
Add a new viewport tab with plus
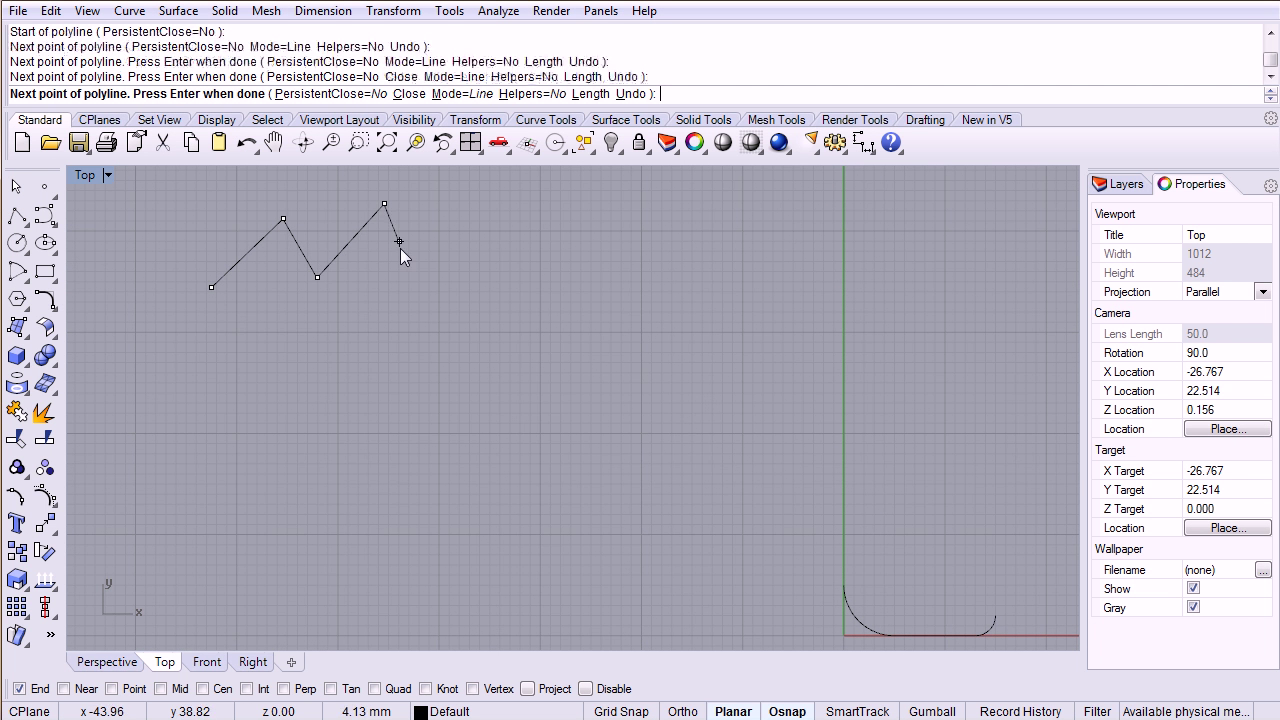click(x=291, y=662)
